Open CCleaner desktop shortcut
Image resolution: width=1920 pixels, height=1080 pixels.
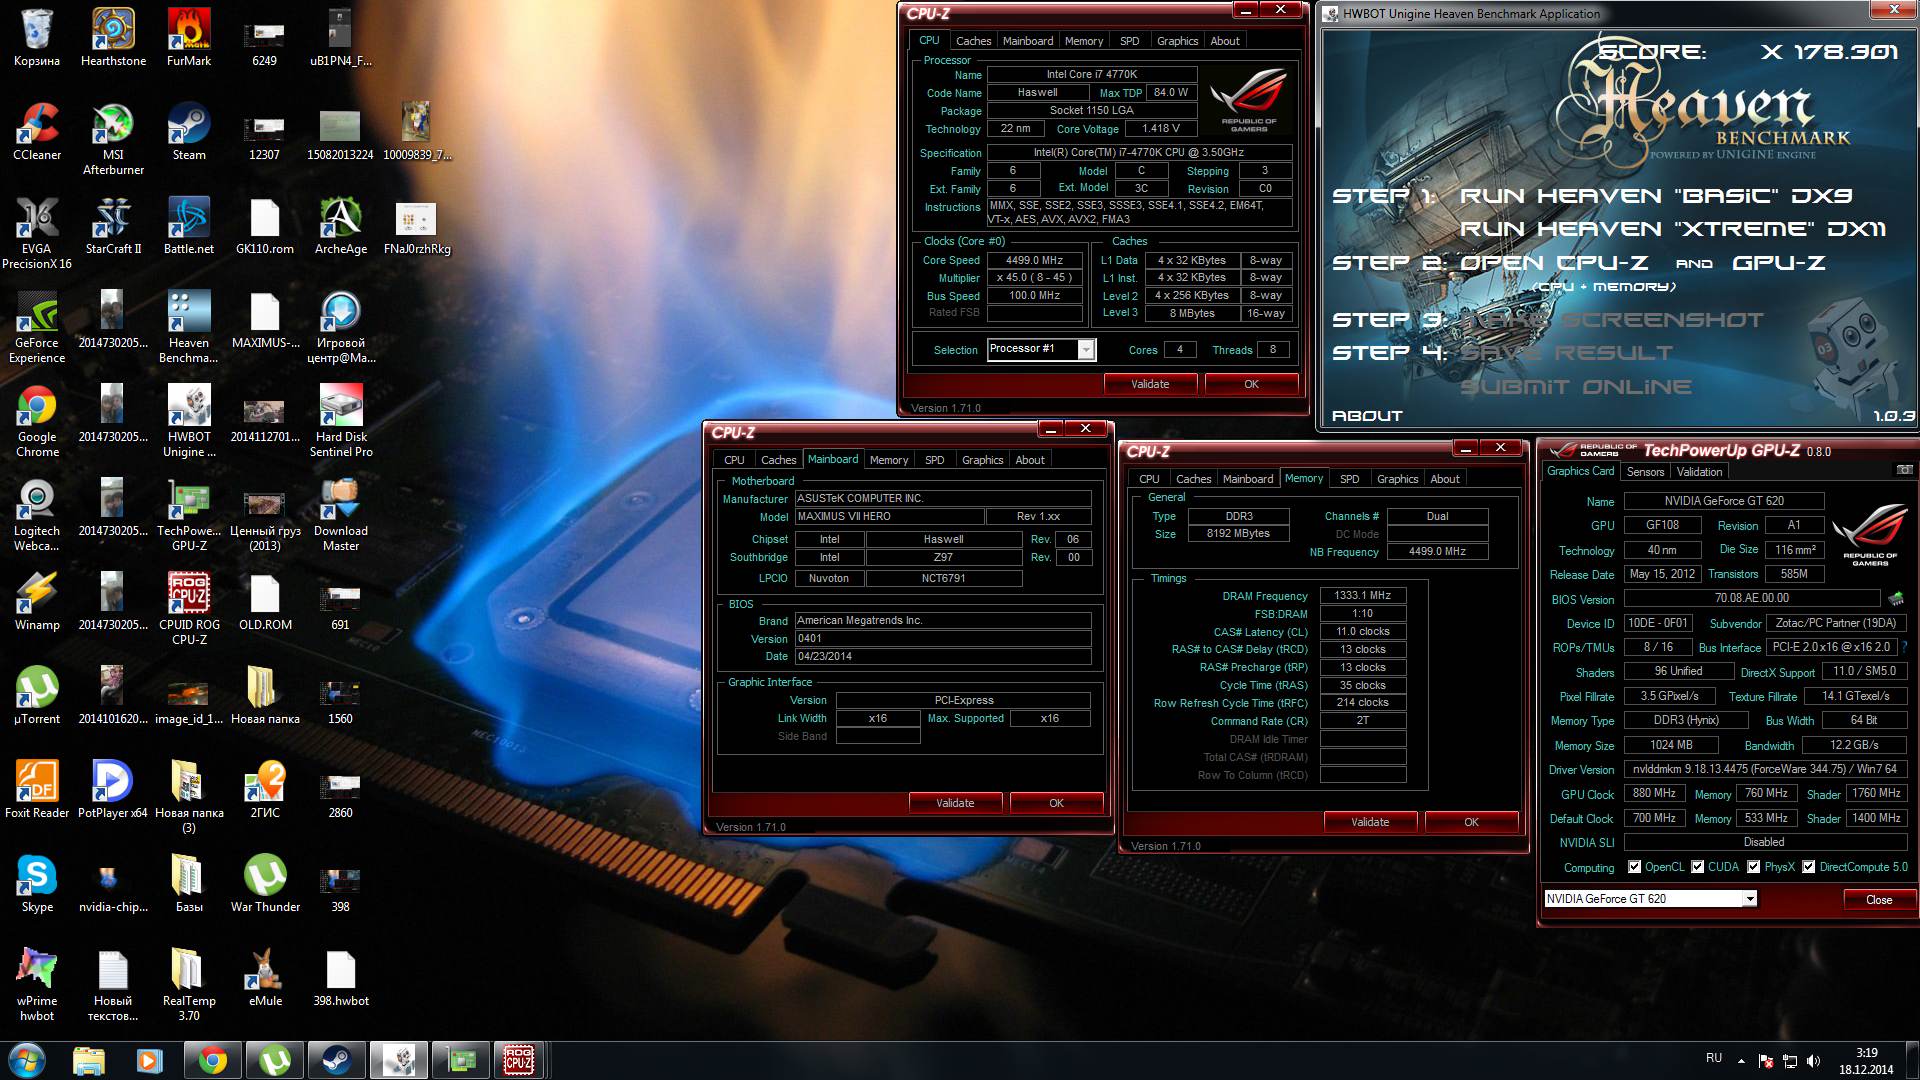(x=37, y=131)
